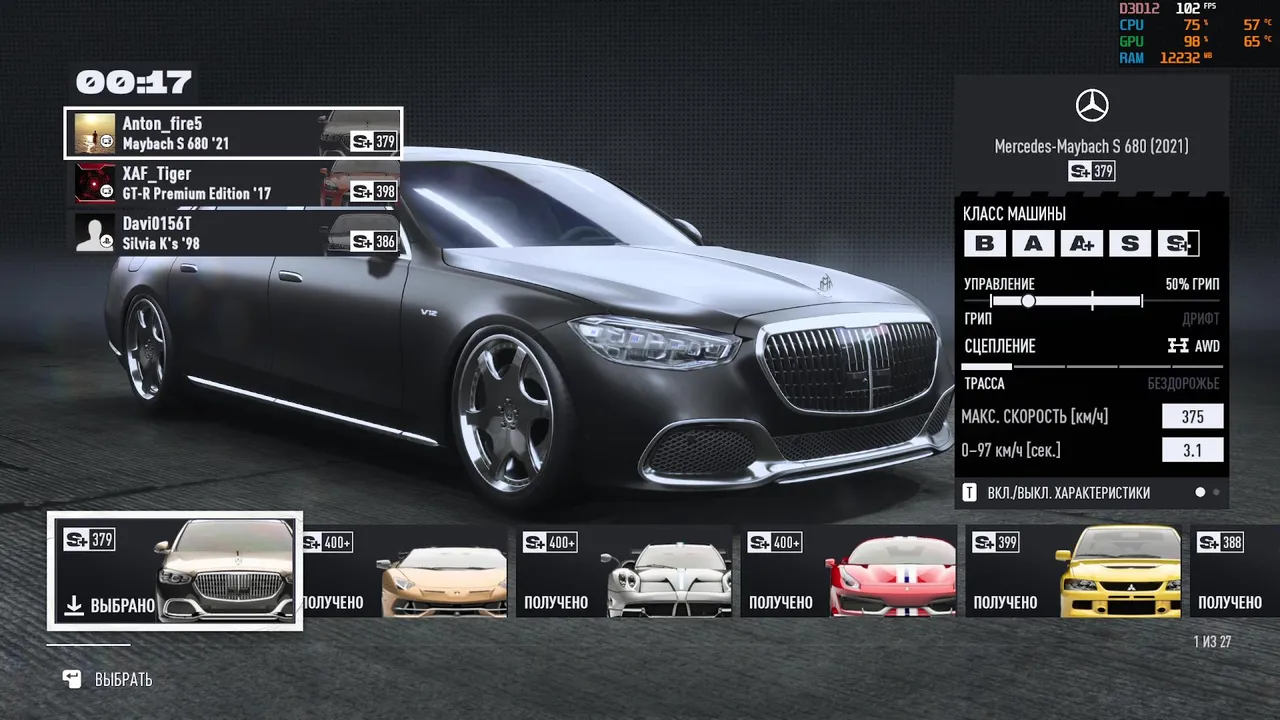Choose car class S+

pyautogui.click(x=1178, y=243)
